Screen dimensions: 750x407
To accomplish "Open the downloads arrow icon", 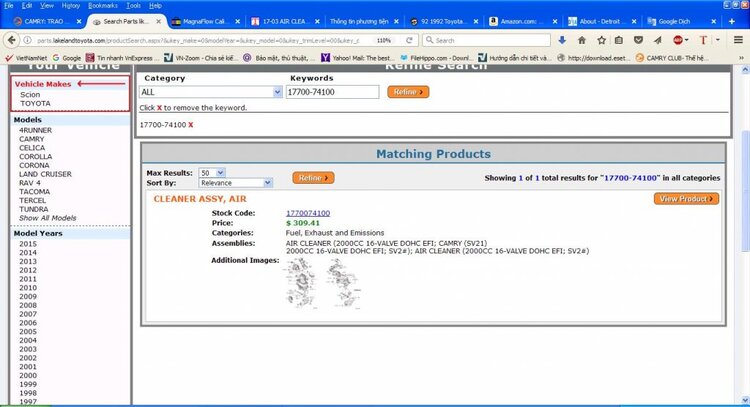I will click(562, 41).
